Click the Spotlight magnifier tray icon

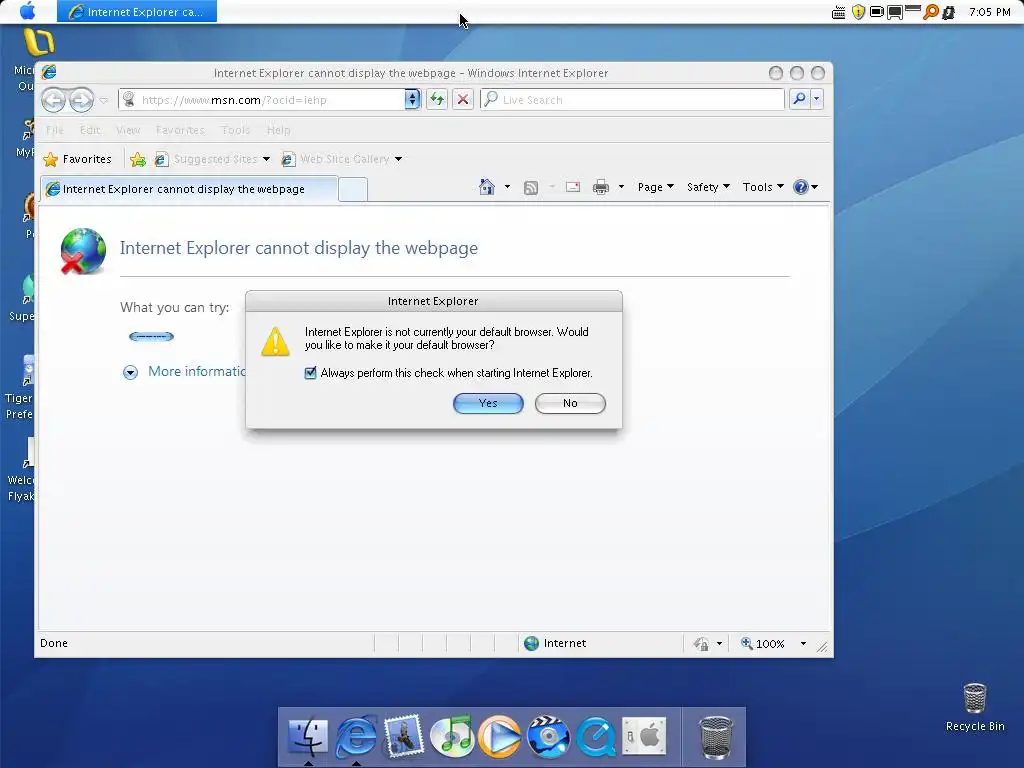click(930, 12)
